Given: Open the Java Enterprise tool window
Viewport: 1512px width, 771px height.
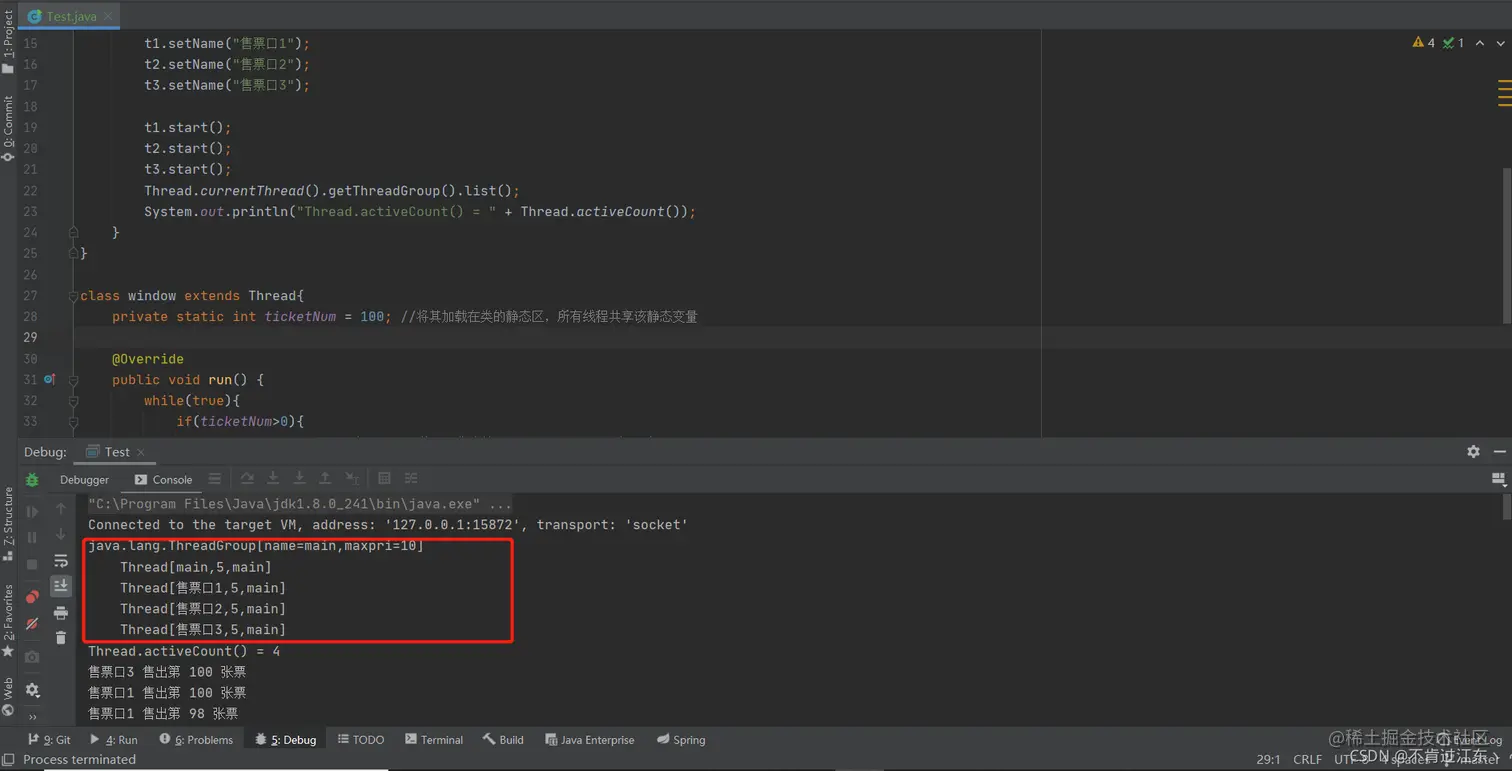Looking at the screenshot, I should [x=590, y=740].
